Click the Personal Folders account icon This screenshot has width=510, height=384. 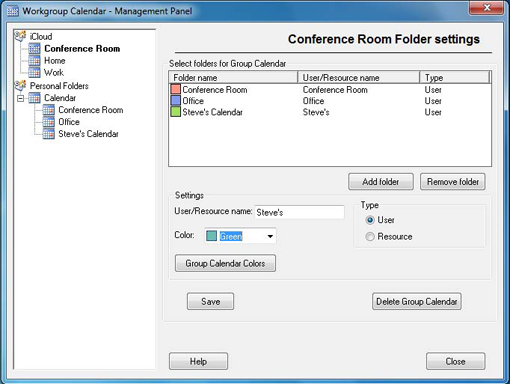coord(20,86)
